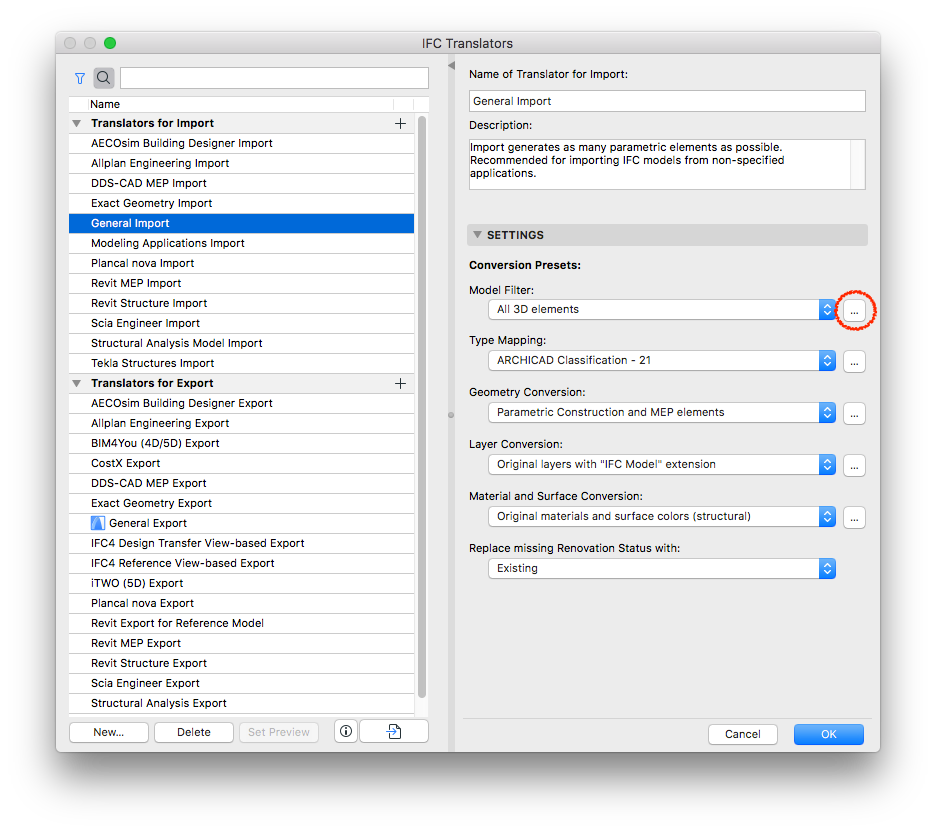
Task: Select DDS-CAD MEP Export
Action: click(x=242, y=483)
